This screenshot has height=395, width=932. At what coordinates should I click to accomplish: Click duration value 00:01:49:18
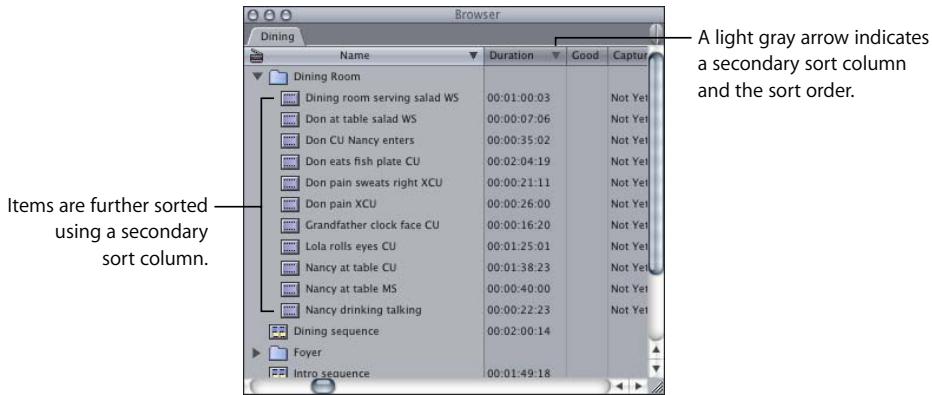click(518, 374)
